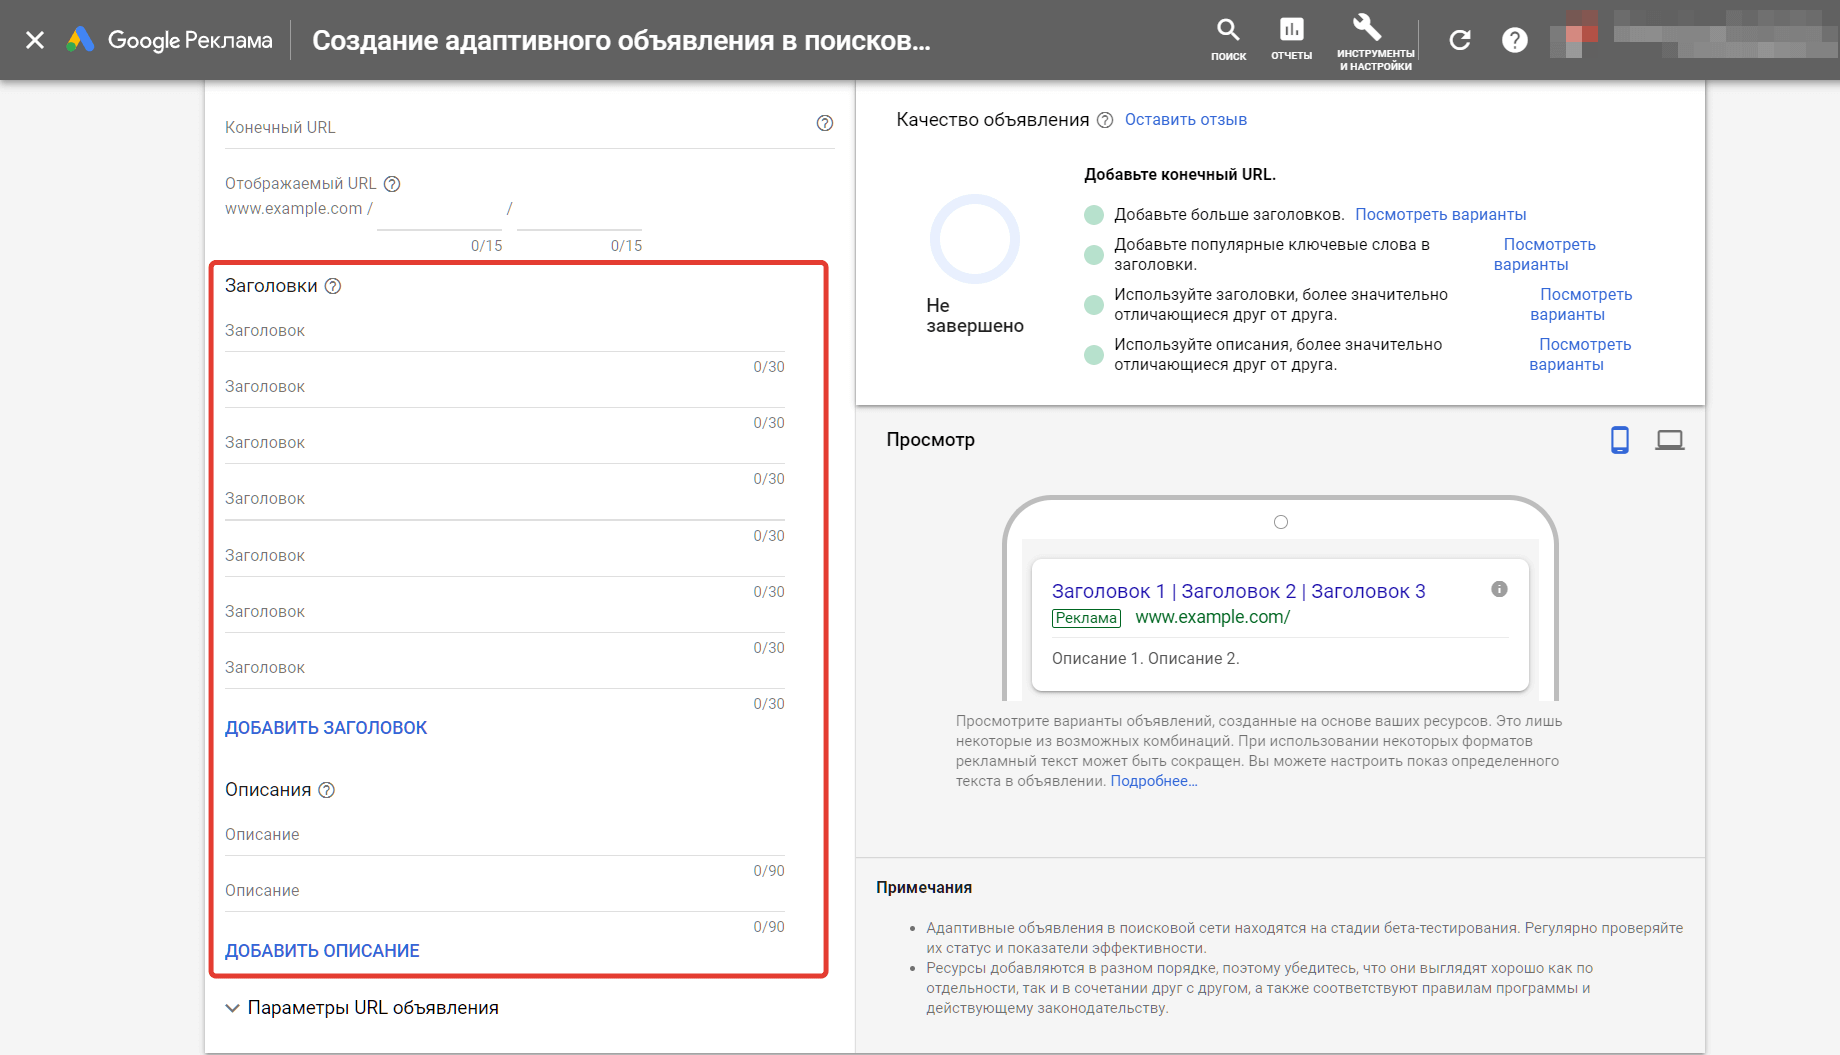Image resolution: width=1840 pixels, height=1055 pixels.
Task: Click the info icon on the ad preview
Action: pyautogui.click(x=1498, y=590)
